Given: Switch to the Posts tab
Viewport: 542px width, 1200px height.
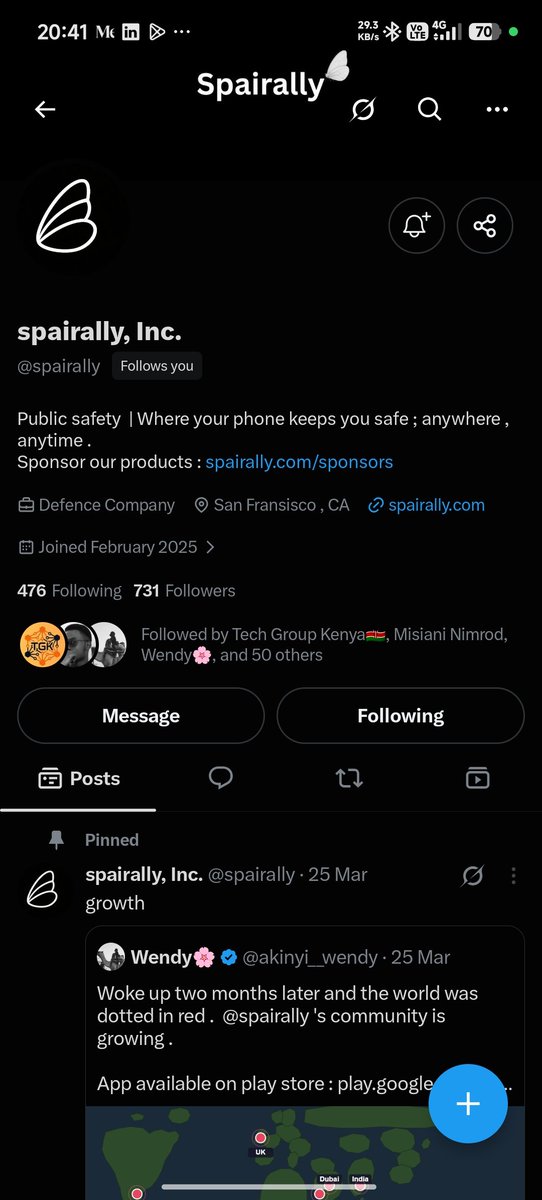Looking at the screenshot, I should point(78,778).
